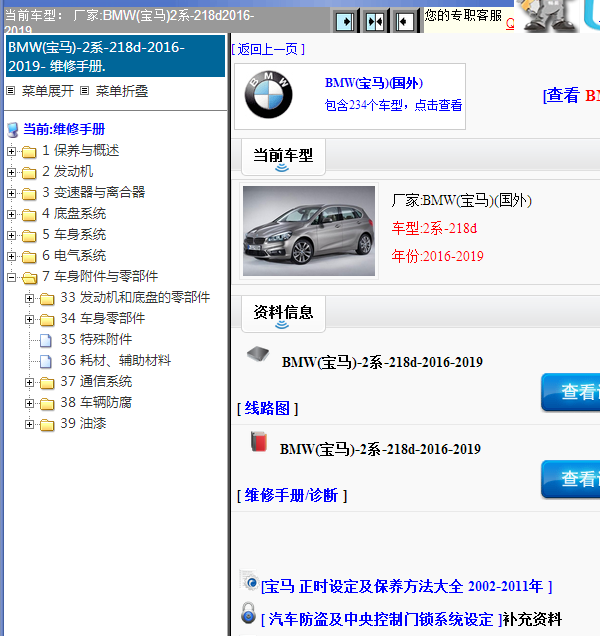The width and height of the screenshot is (600, 636).
Task: Open 宝马 正时设定及保养方法大全 2002-2011年 link
Action: 406,587
